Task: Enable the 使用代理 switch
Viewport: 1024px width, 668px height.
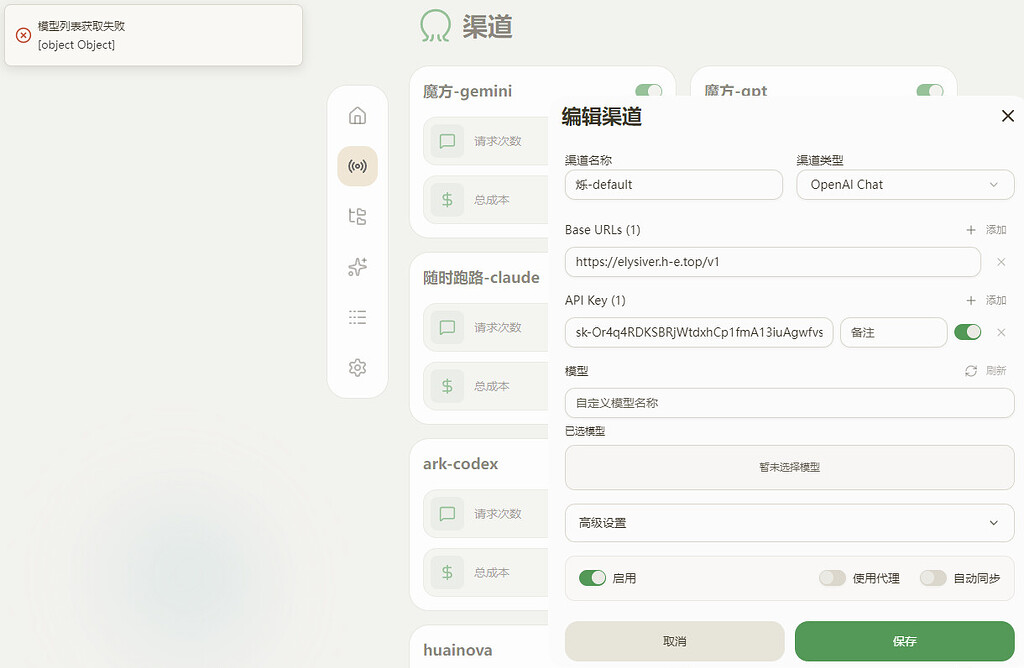Action: [832, 578]
